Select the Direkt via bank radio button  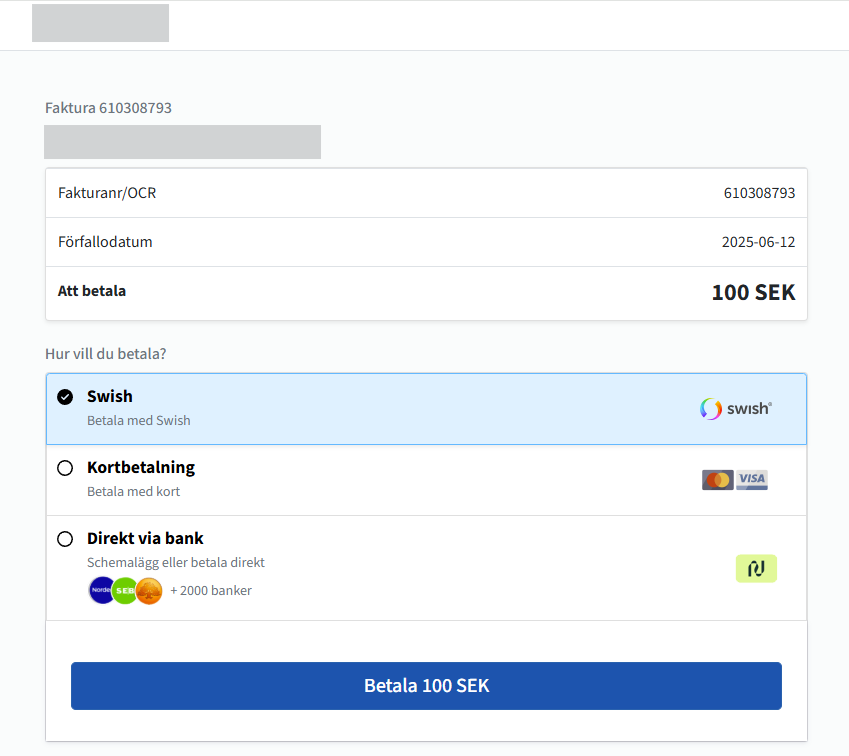tap(65, 539)
